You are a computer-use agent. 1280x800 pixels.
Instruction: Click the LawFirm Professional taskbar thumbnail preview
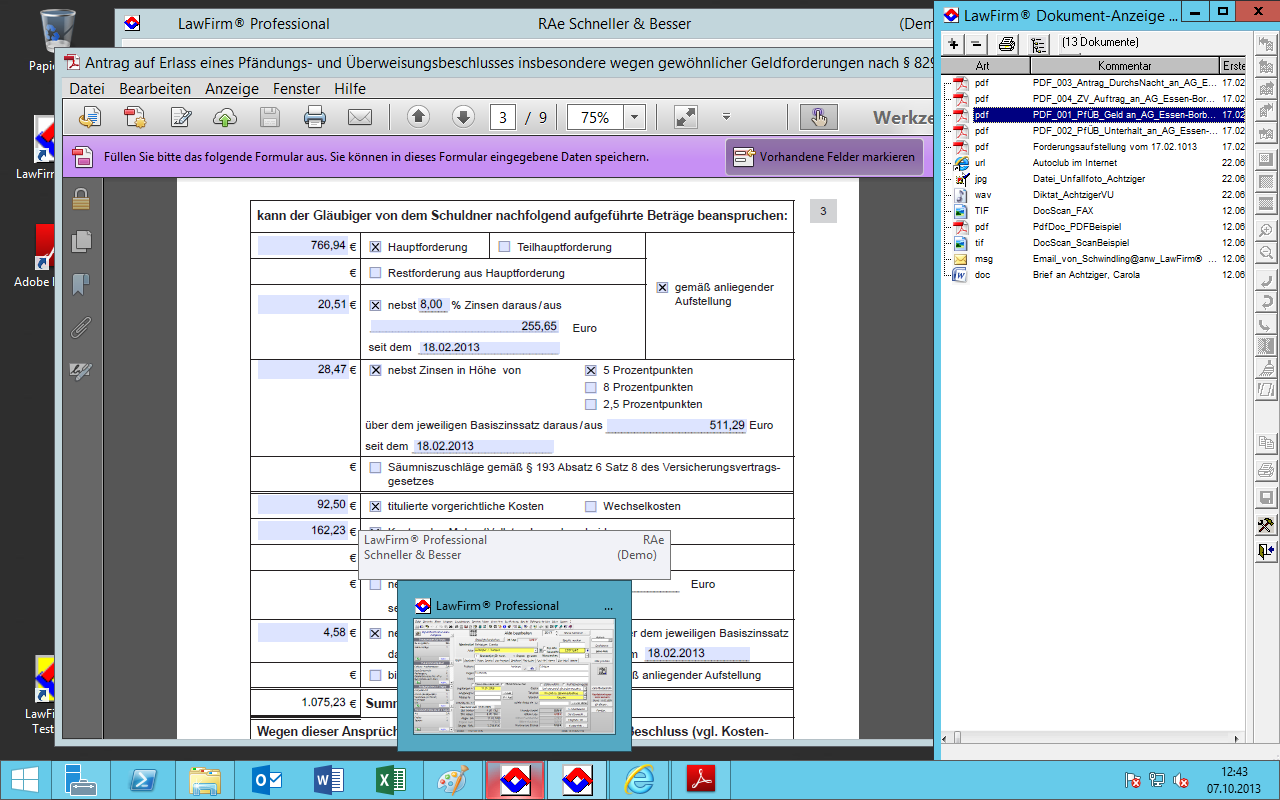tap(515, 665)
